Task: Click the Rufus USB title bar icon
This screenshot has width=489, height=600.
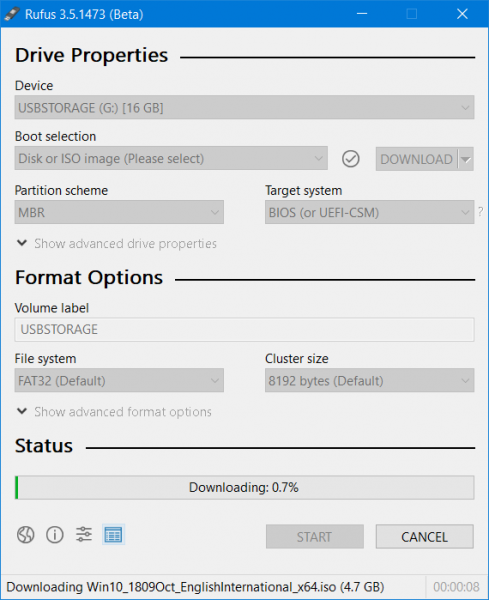Action: pyautogui.click(x=12, y=14)
